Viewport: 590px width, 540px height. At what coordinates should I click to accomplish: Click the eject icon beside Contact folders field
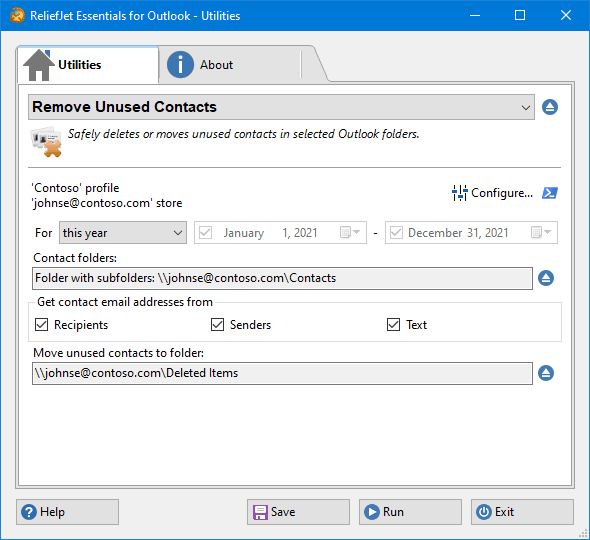click(546, 278)
